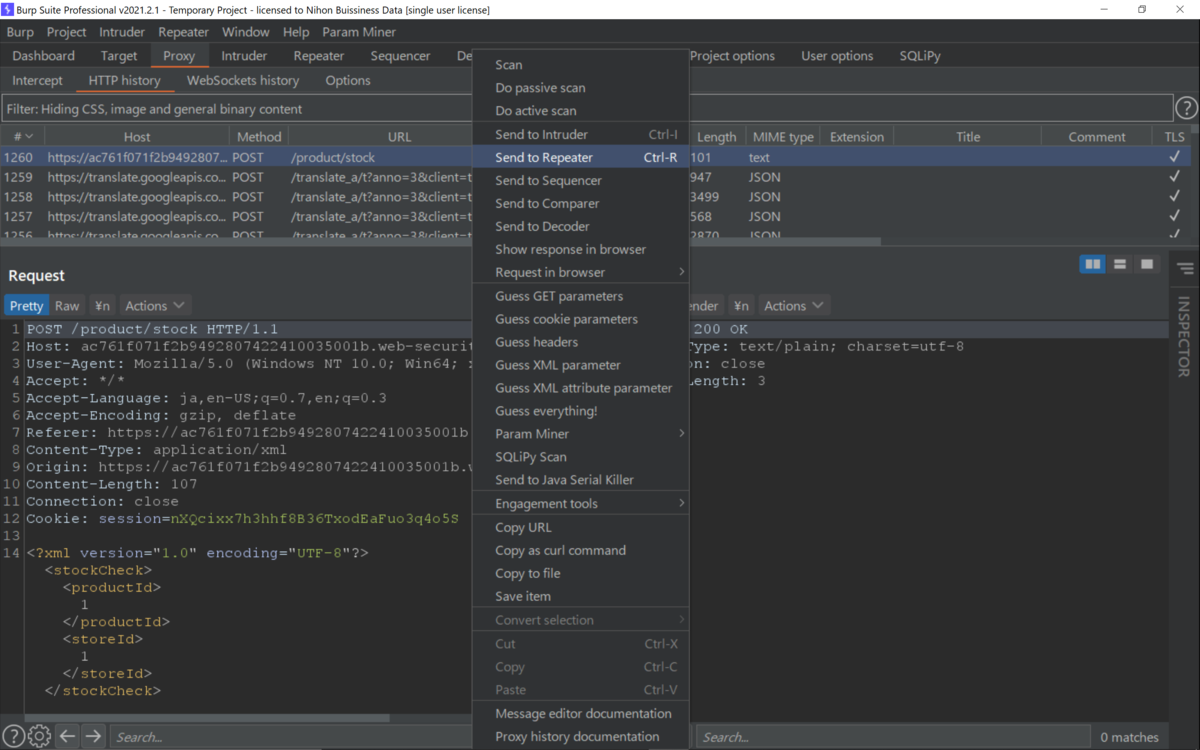This screenshot has height=750, width=1200.
Task: Choose Send to Intruder menu item
Action: point(580,134)
